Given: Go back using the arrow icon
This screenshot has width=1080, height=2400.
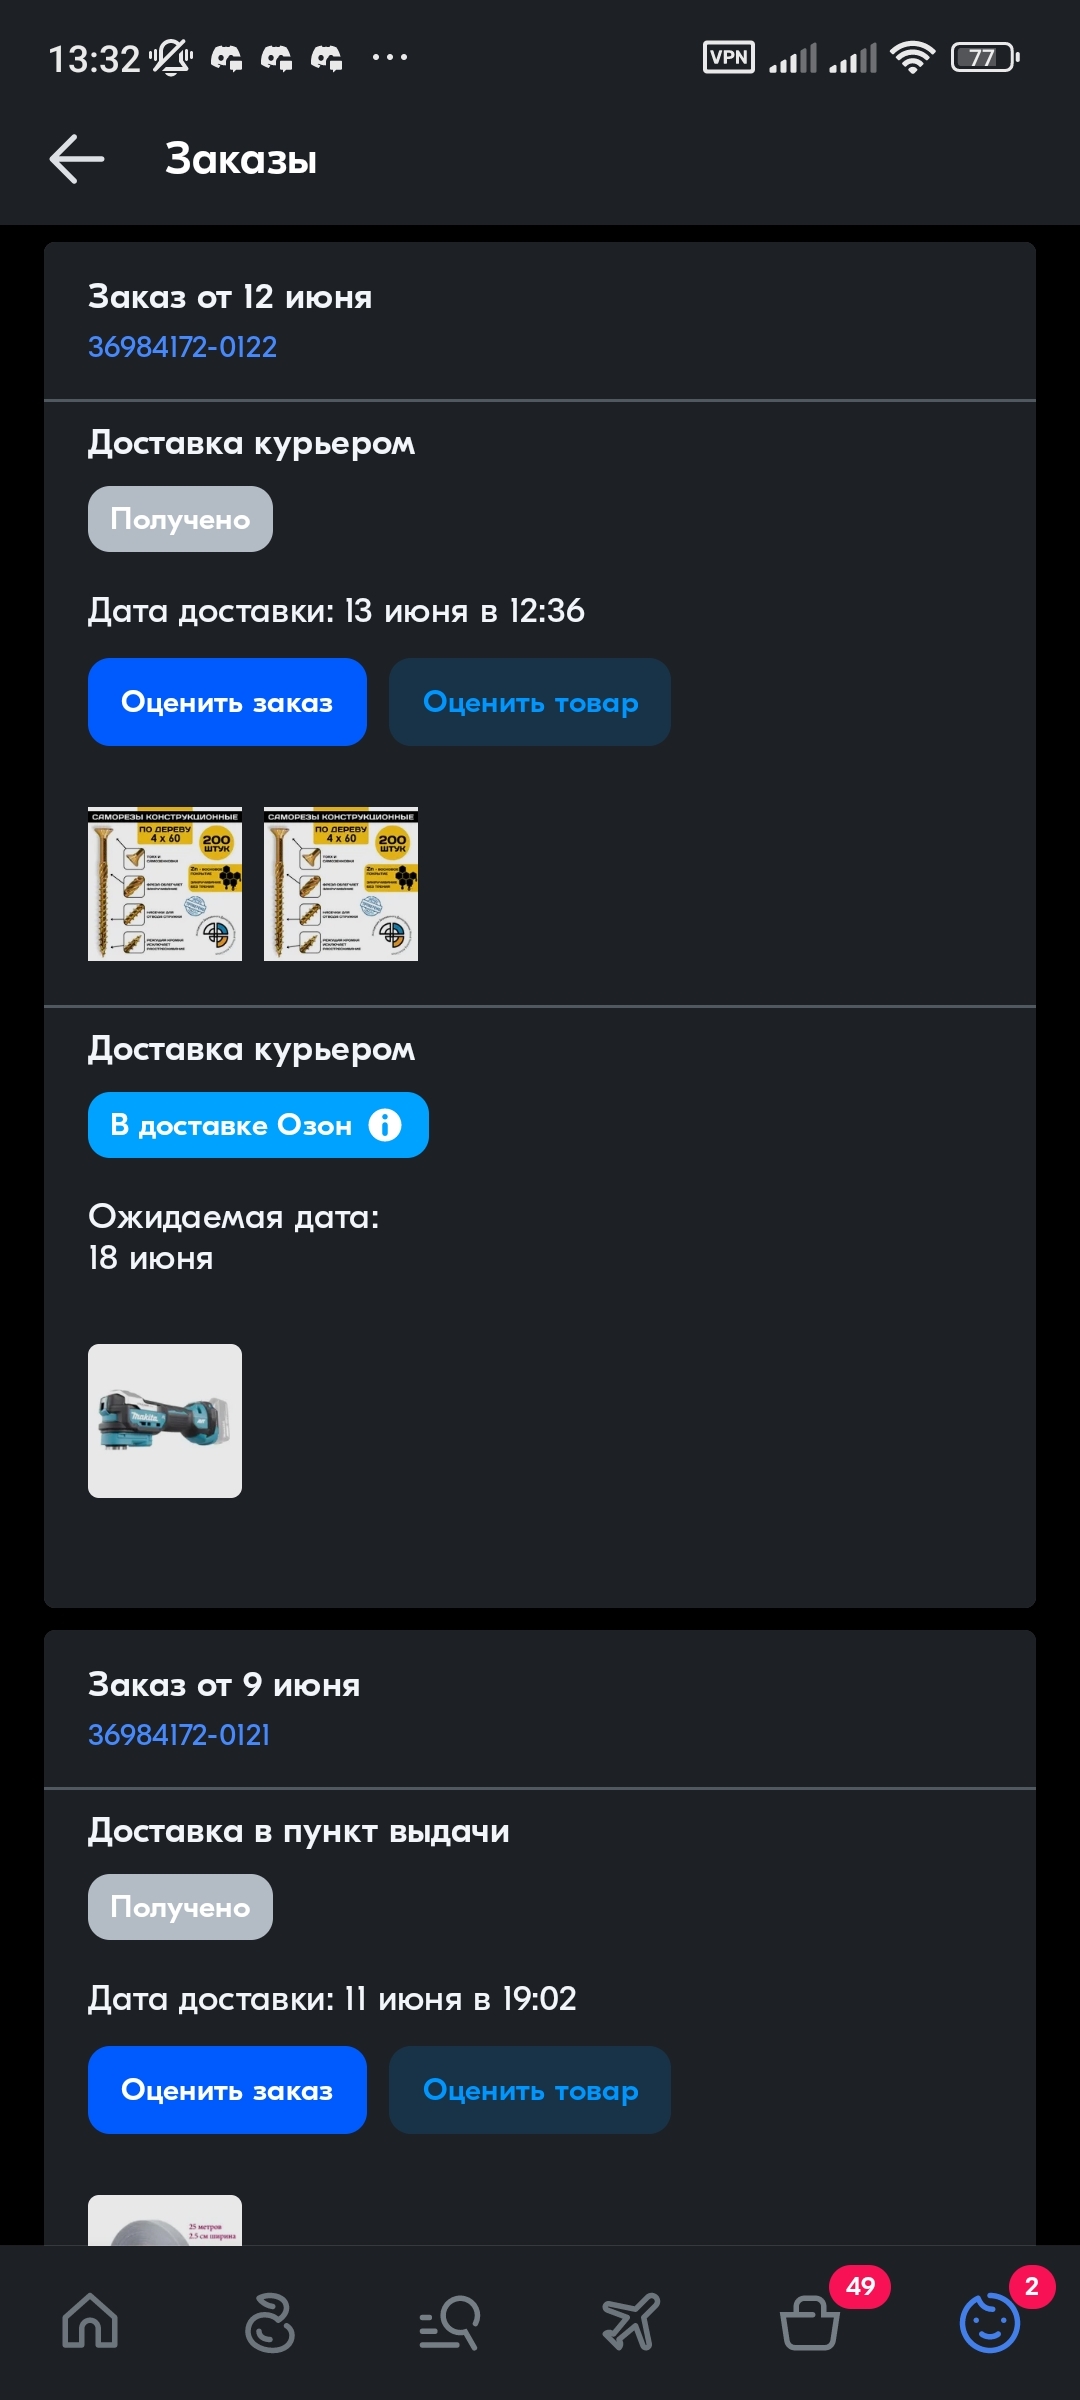Looking at the screenshot, I should 77,159.
